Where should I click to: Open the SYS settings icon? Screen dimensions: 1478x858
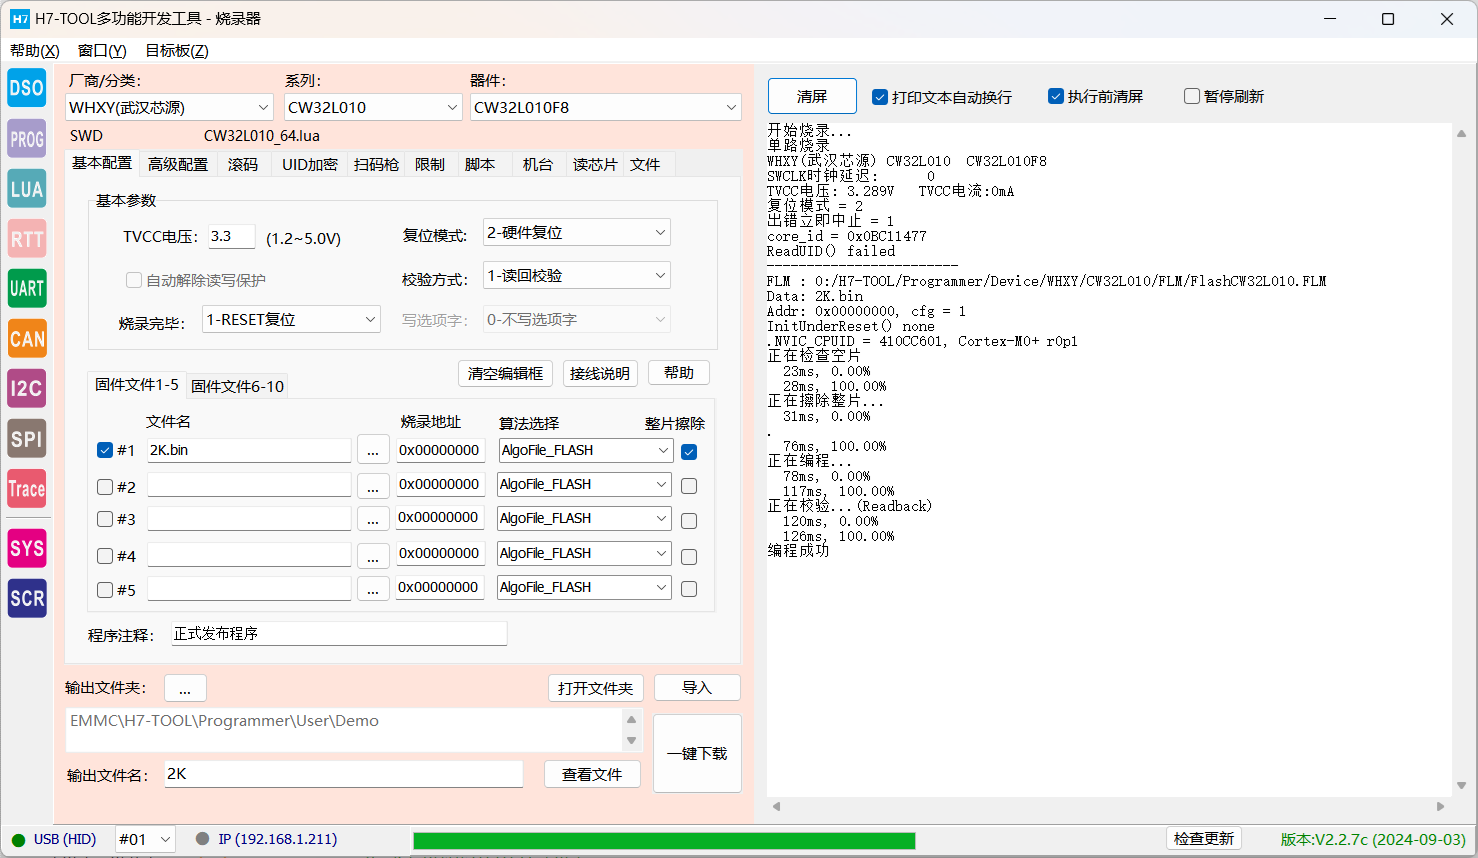tap(27, 548)
